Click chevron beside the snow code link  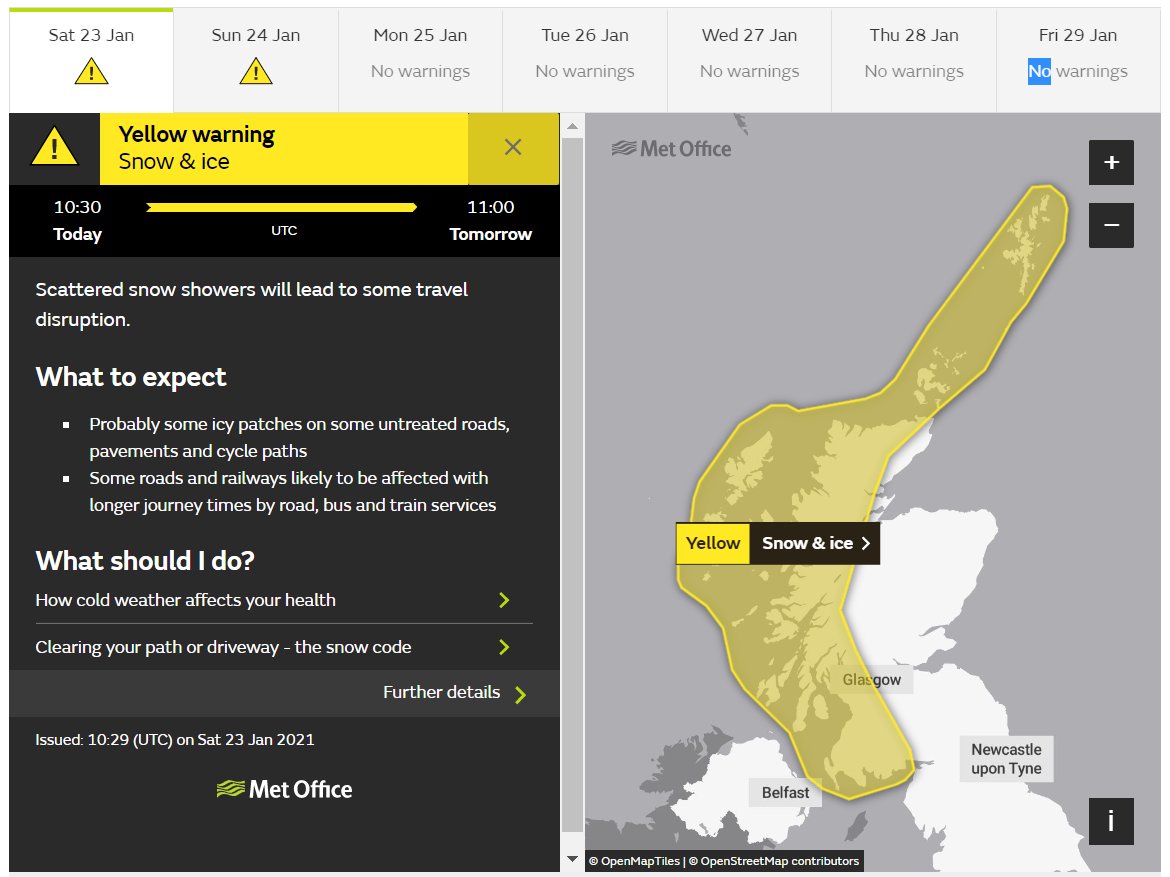point(504,647)
